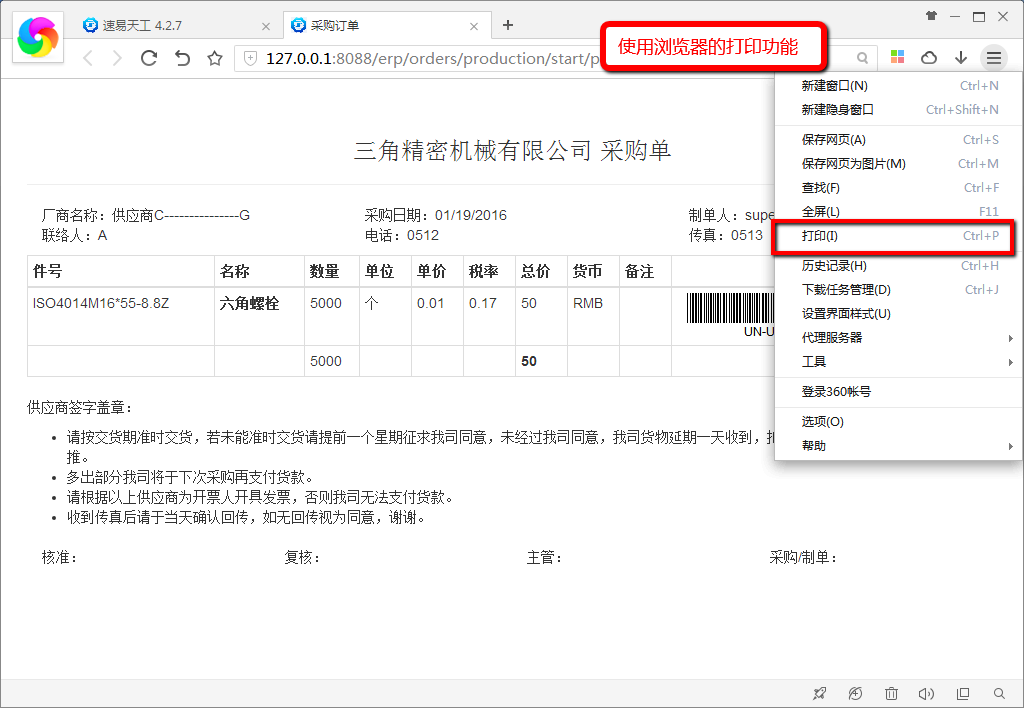Toggle sound with speaker icon

pyautogui.click(x=926, y=693)
